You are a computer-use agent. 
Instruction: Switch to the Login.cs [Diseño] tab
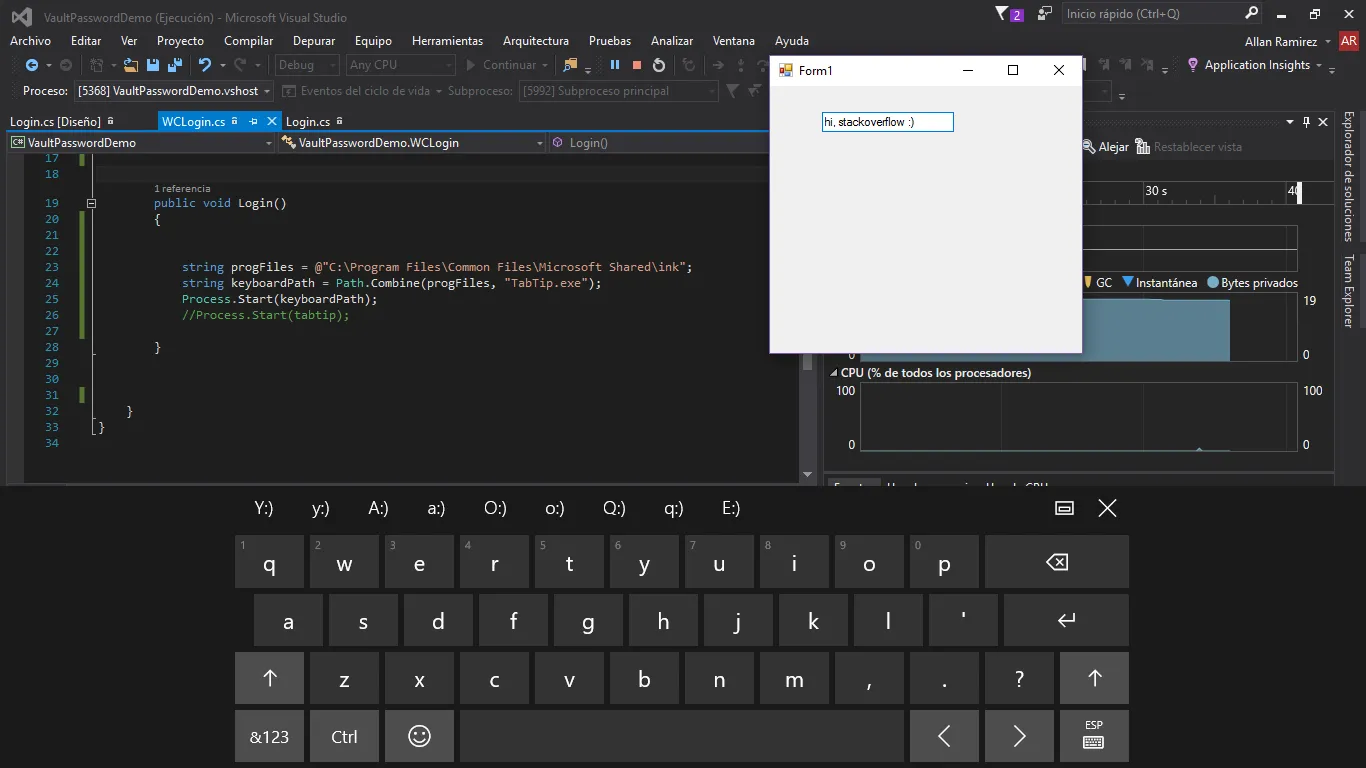[55, 121]
